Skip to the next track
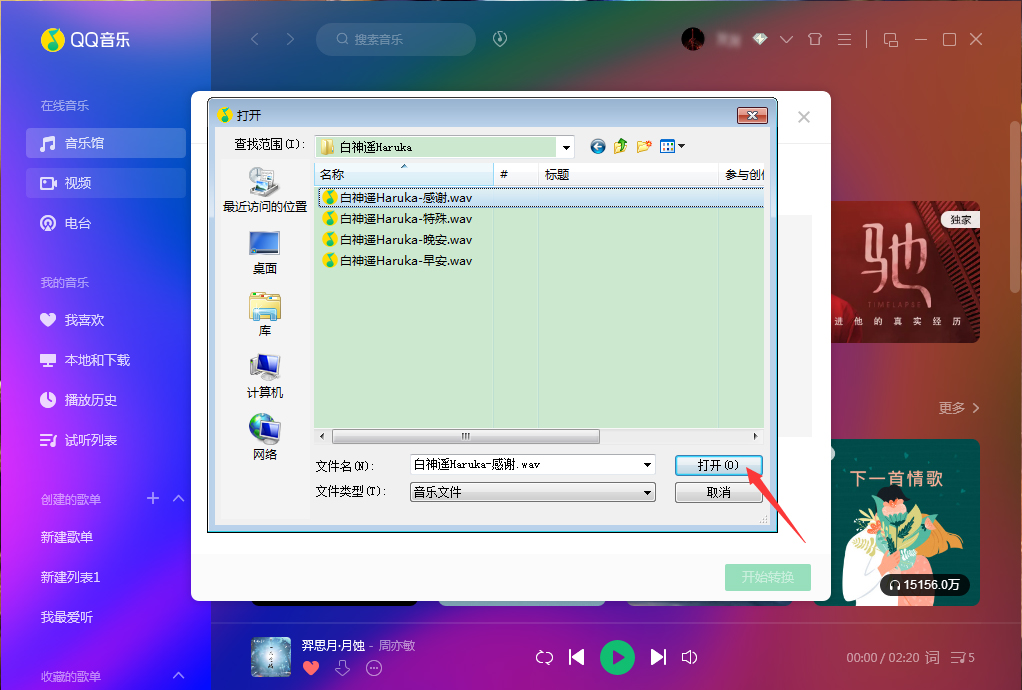The height and width of the screenshot is (690, 1022). pyautogui.click(x=658, y=657)
